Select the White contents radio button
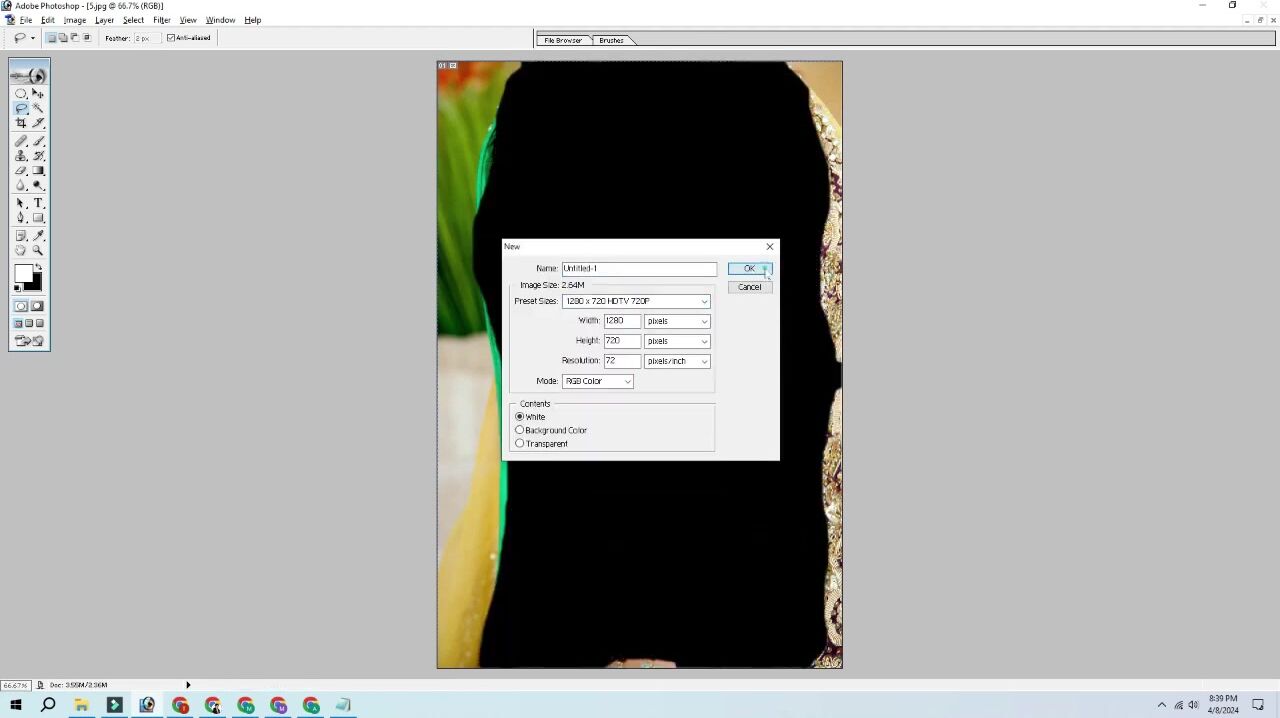Image resolution: width=1280 pixels, height=718 pixels. tap(520, 417)
